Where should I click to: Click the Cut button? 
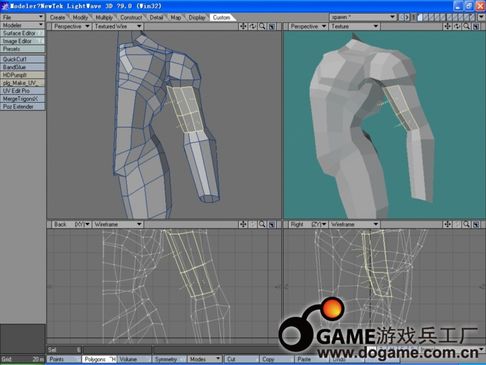click(x=242, y=359)
